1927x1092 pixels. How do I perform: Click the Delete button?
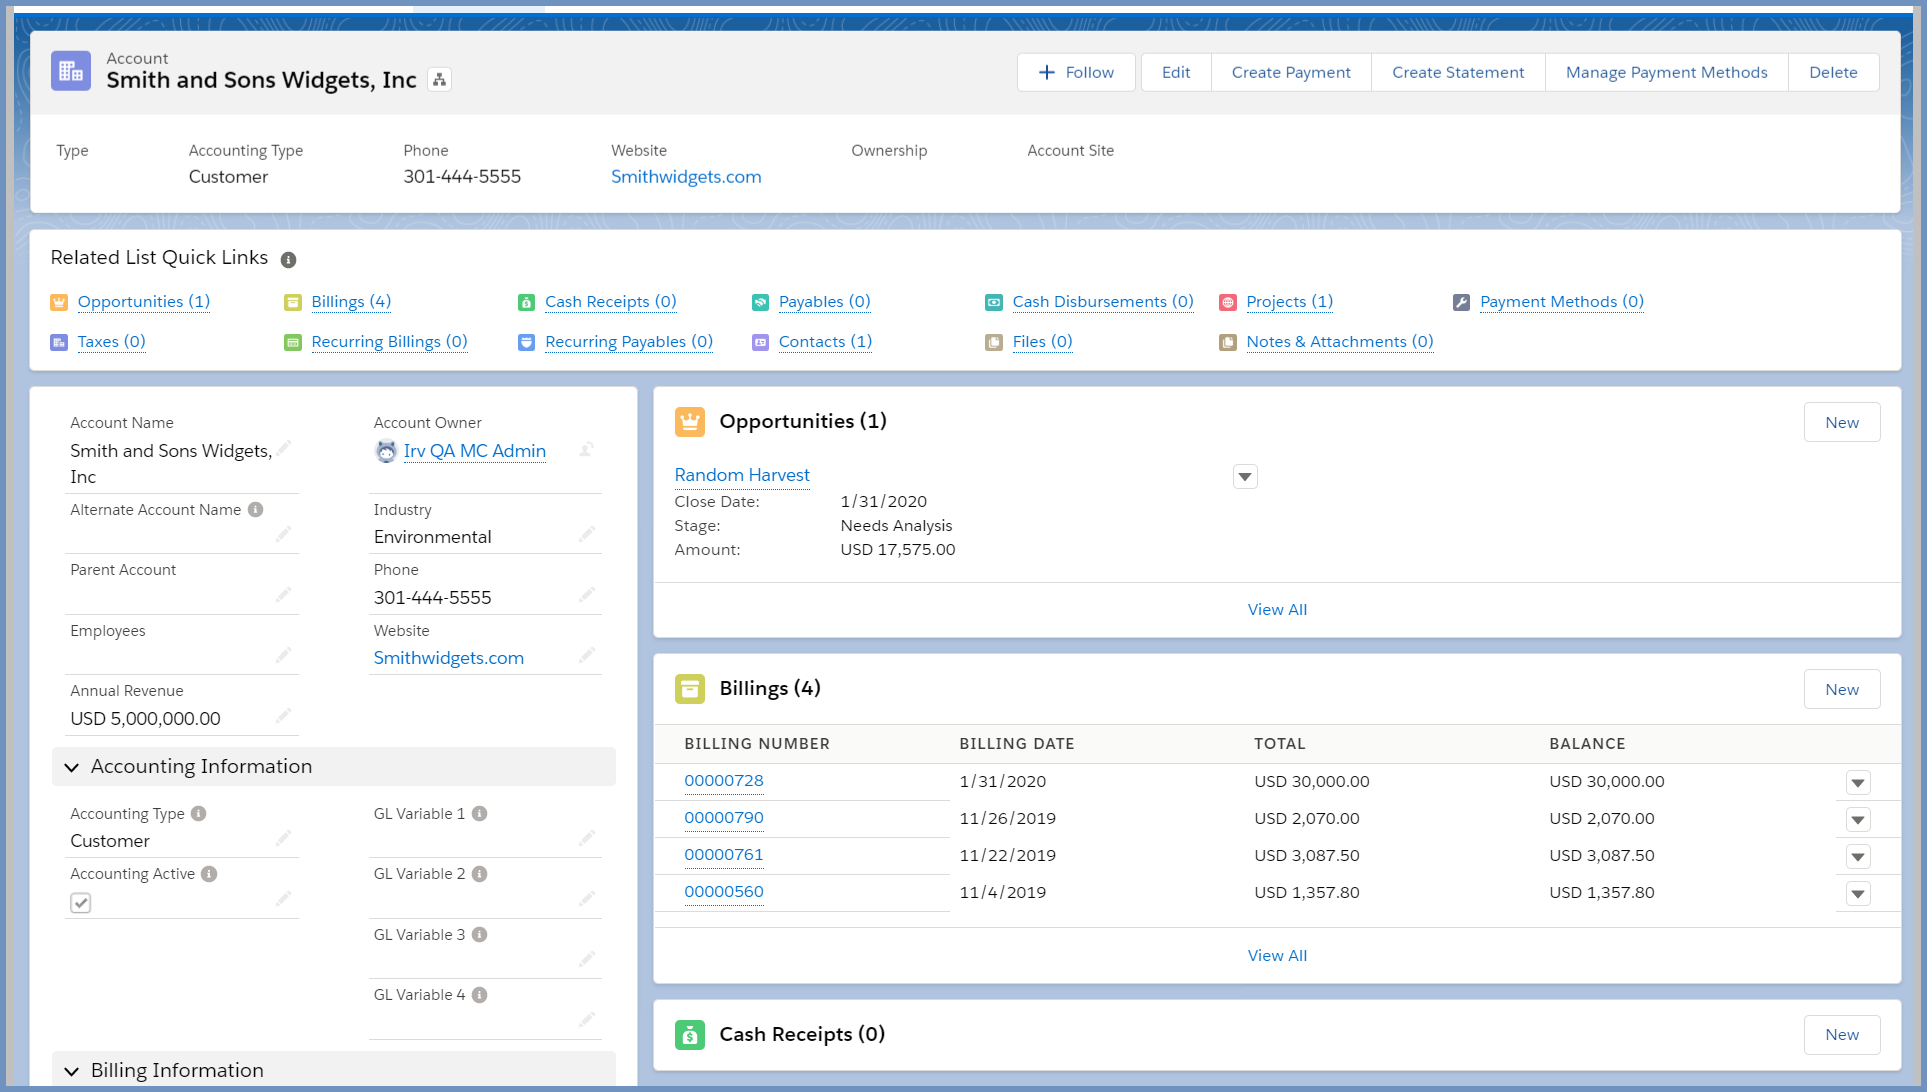pyautogui.click(x=1833, y=72)
